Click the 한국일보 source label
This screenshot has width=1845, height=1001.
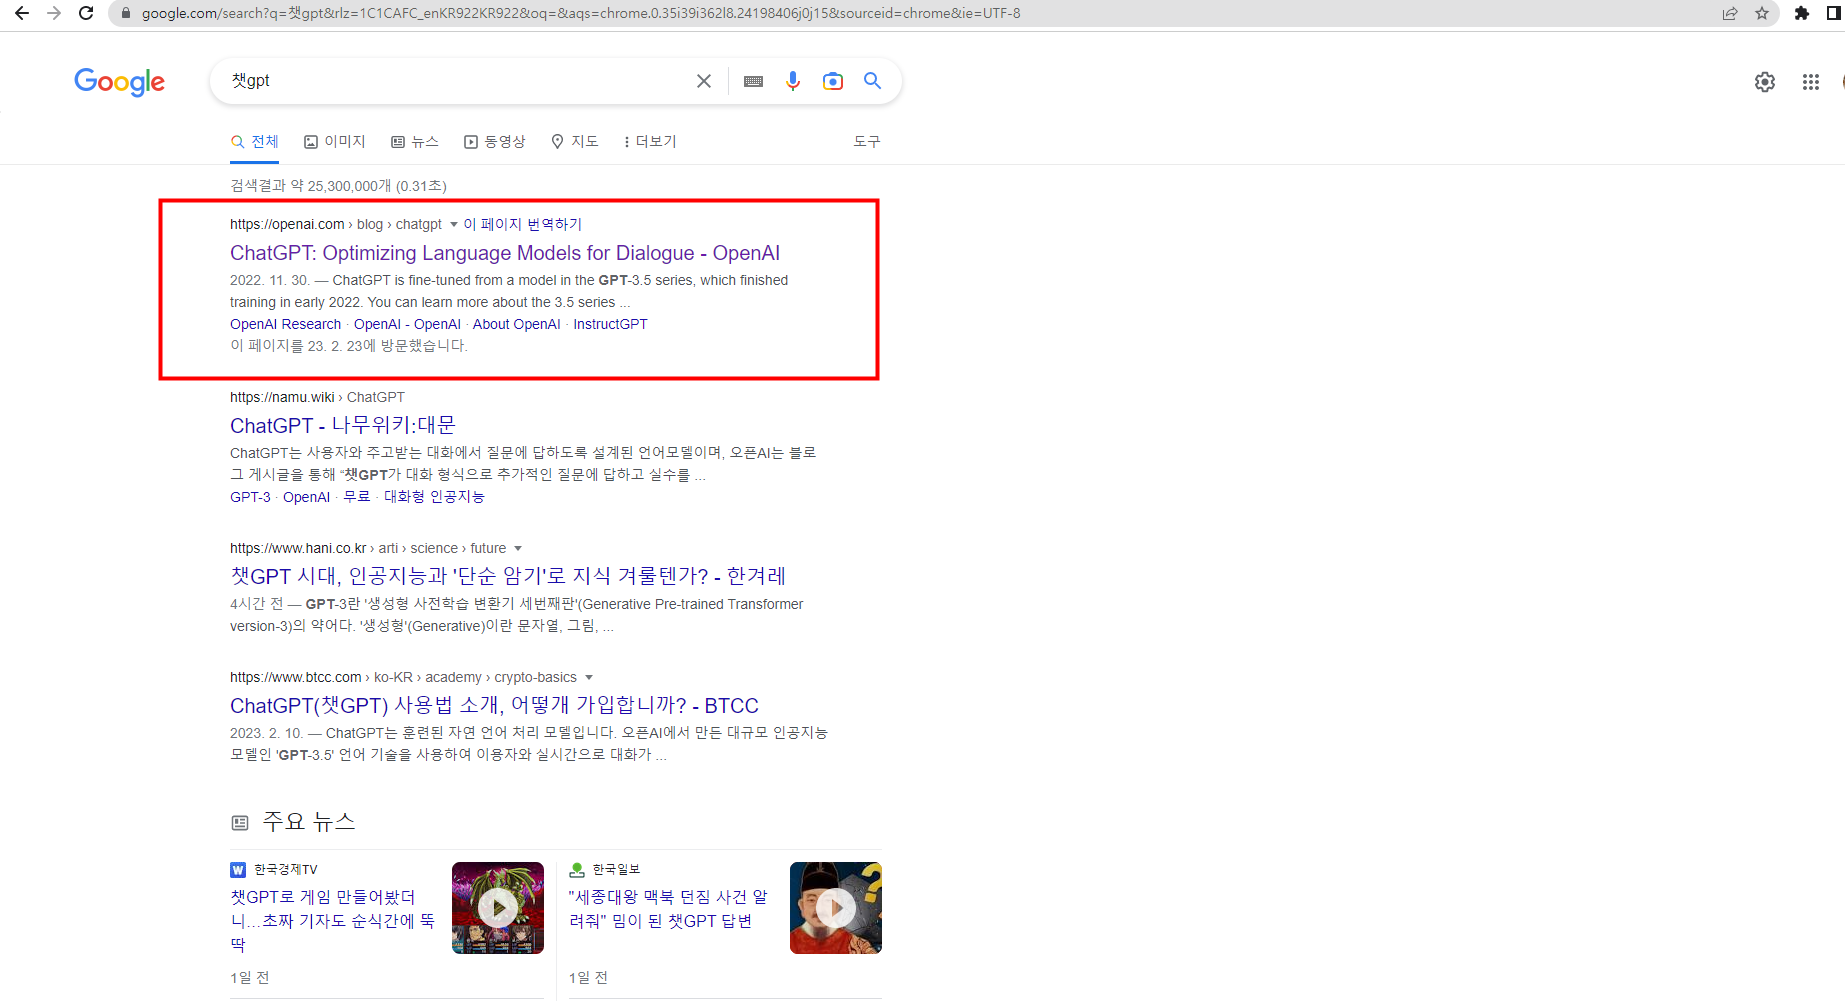pyautogui.click(x=616, y=870)
